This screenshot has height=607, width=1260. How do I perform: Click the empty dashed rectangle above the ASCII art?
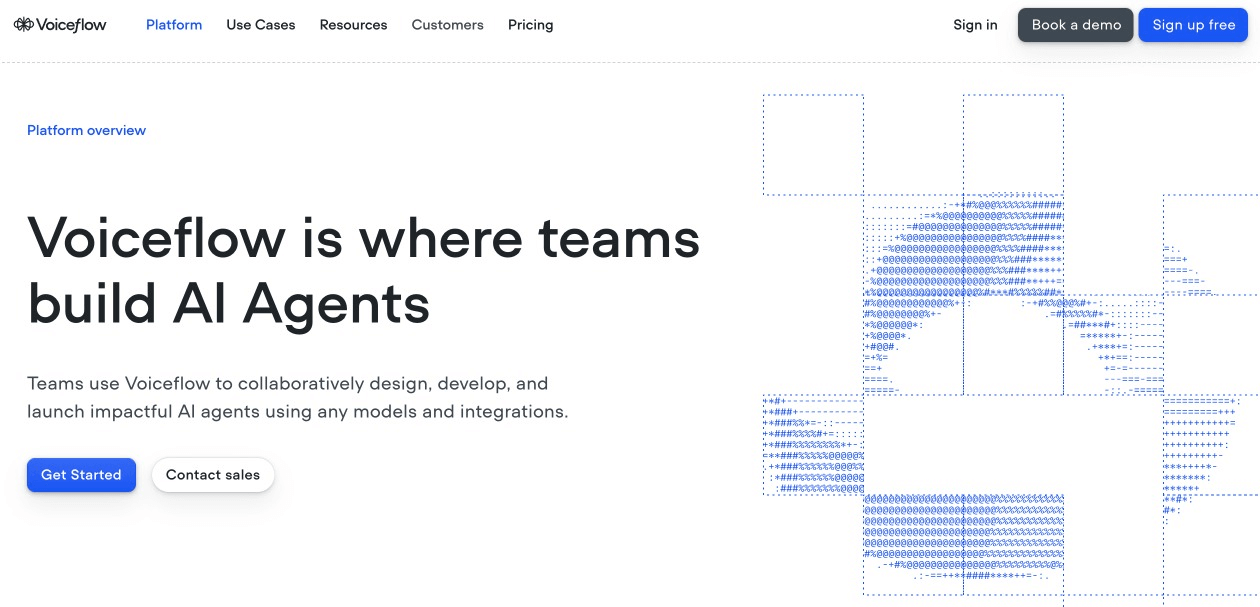pos(812,144)
